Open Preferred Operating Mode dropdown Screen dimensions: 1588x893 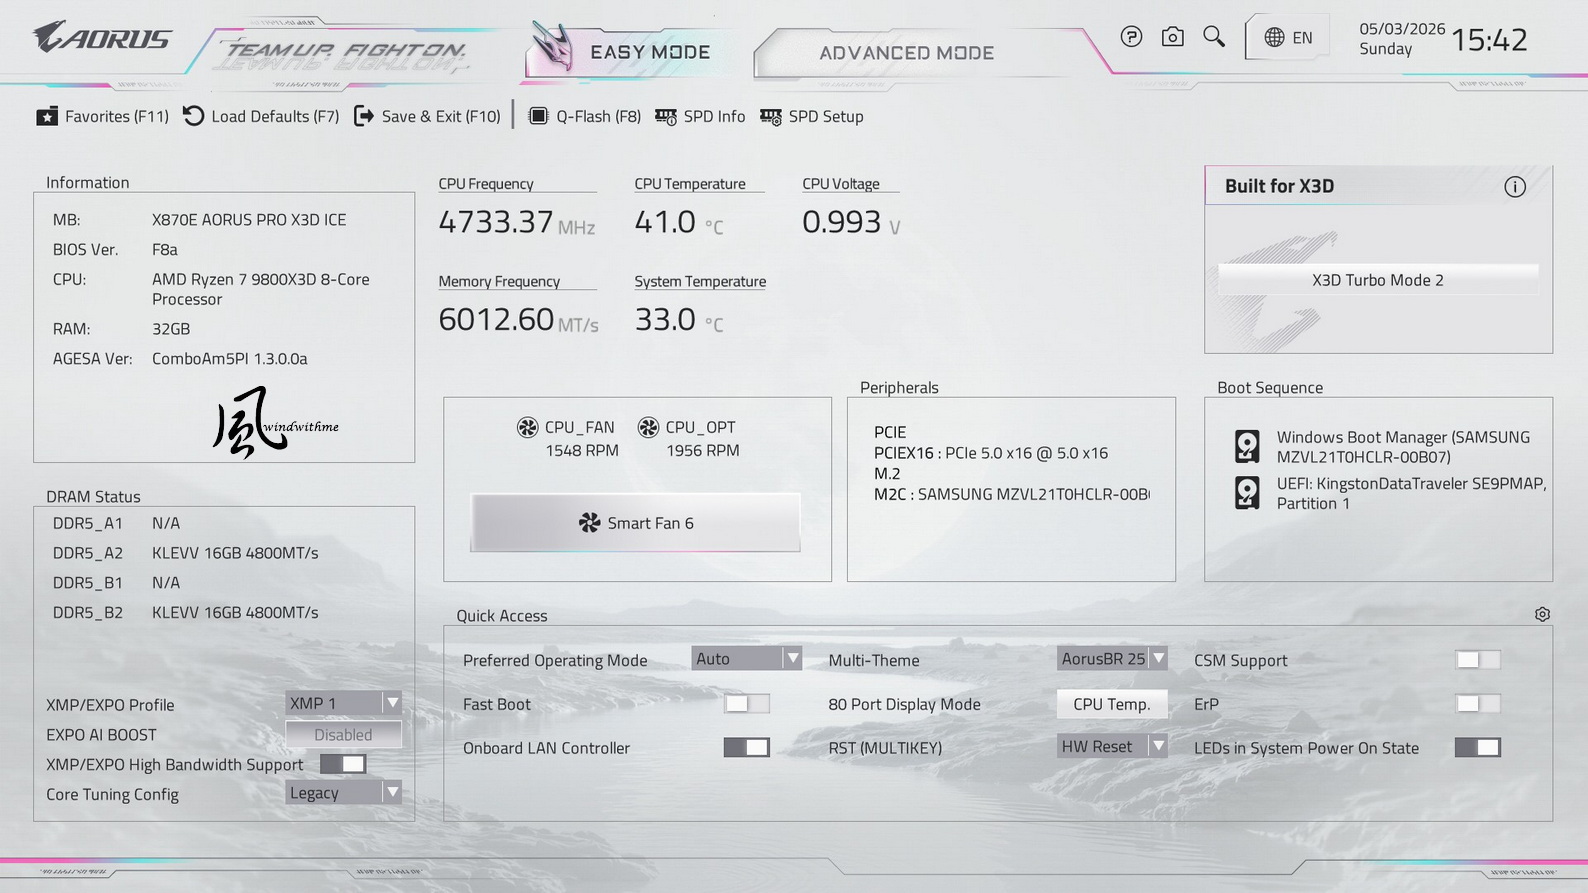click(x=747, y=658)
